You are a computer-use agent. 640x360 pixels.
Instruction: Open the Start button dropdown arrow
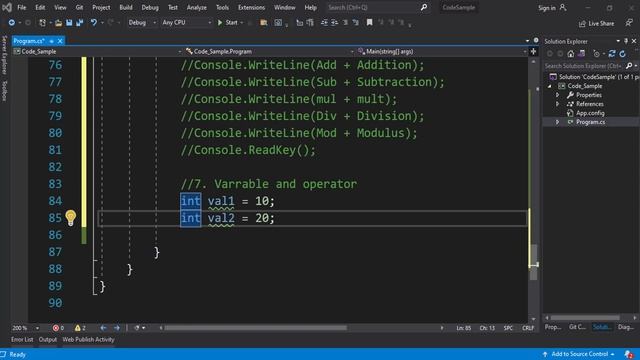point(242,23)
